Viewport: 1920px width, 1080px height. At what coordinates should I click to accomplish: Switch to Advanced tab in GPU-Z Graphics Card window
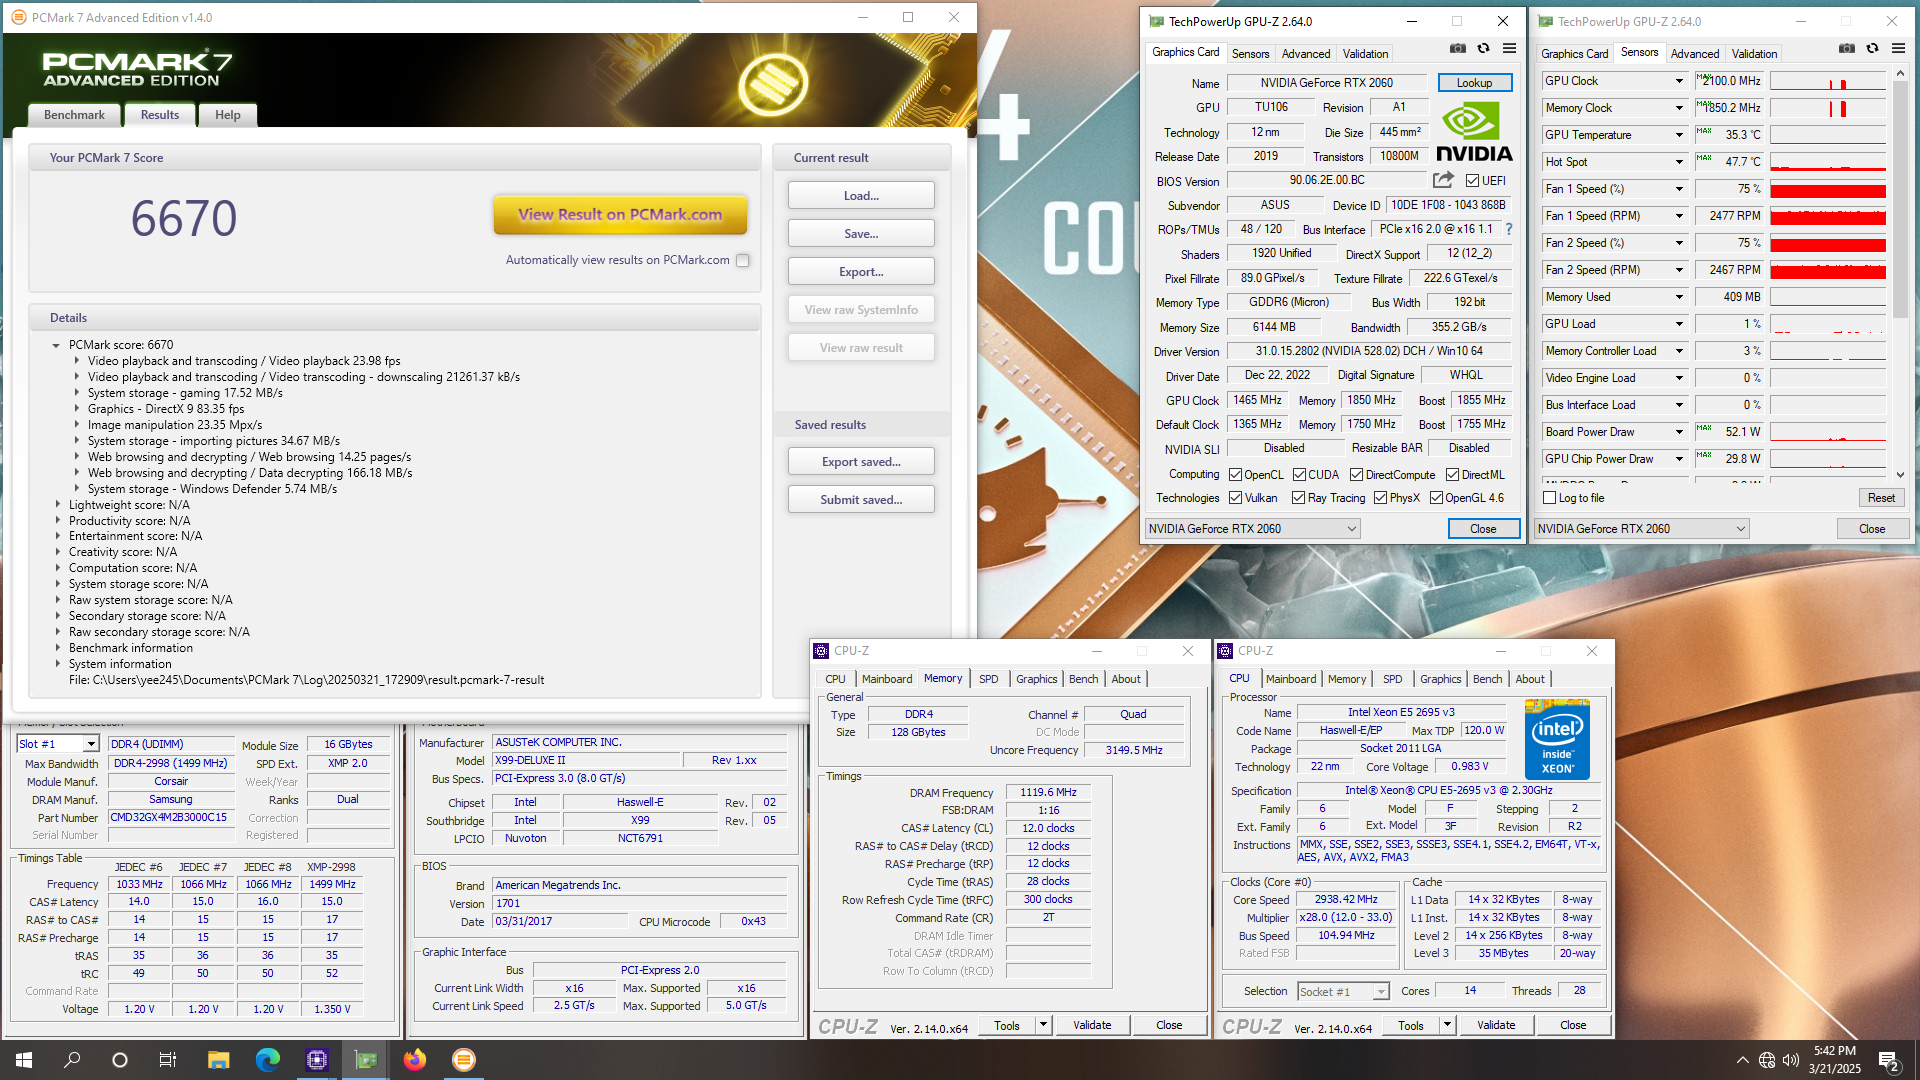point(1306,54)
